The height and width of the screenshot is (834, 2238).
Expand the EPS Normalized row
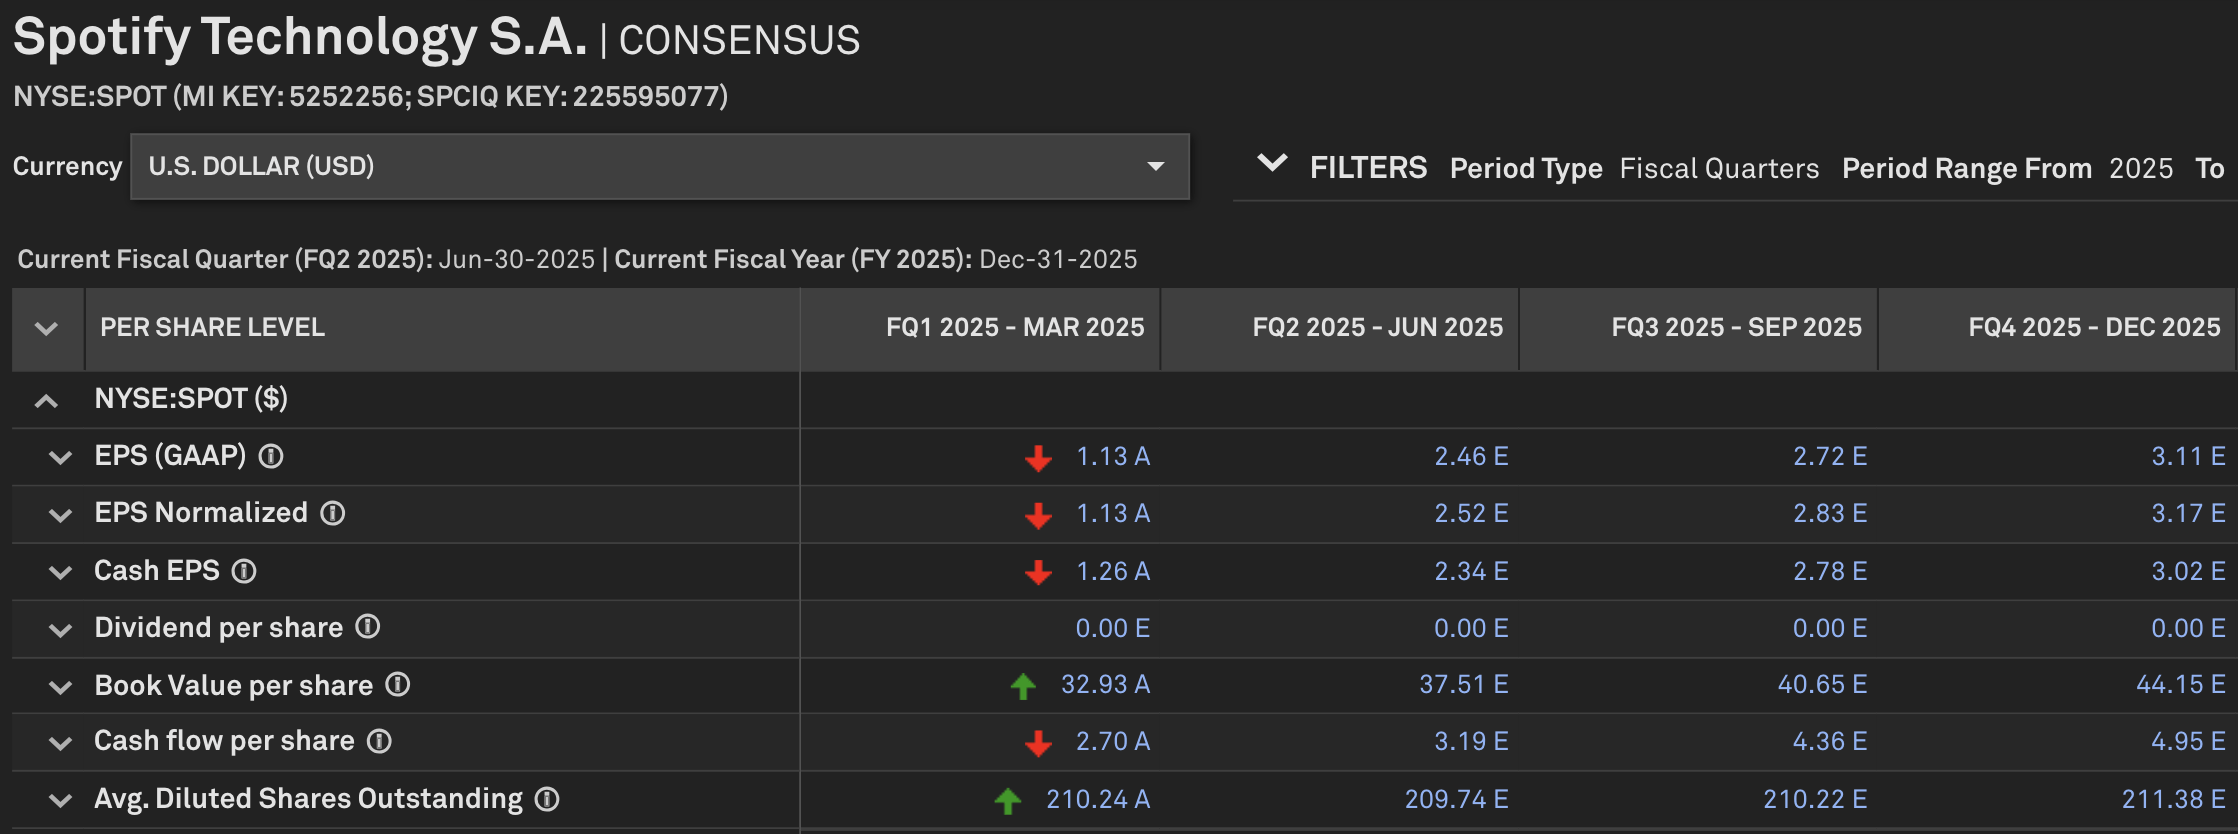61,515
